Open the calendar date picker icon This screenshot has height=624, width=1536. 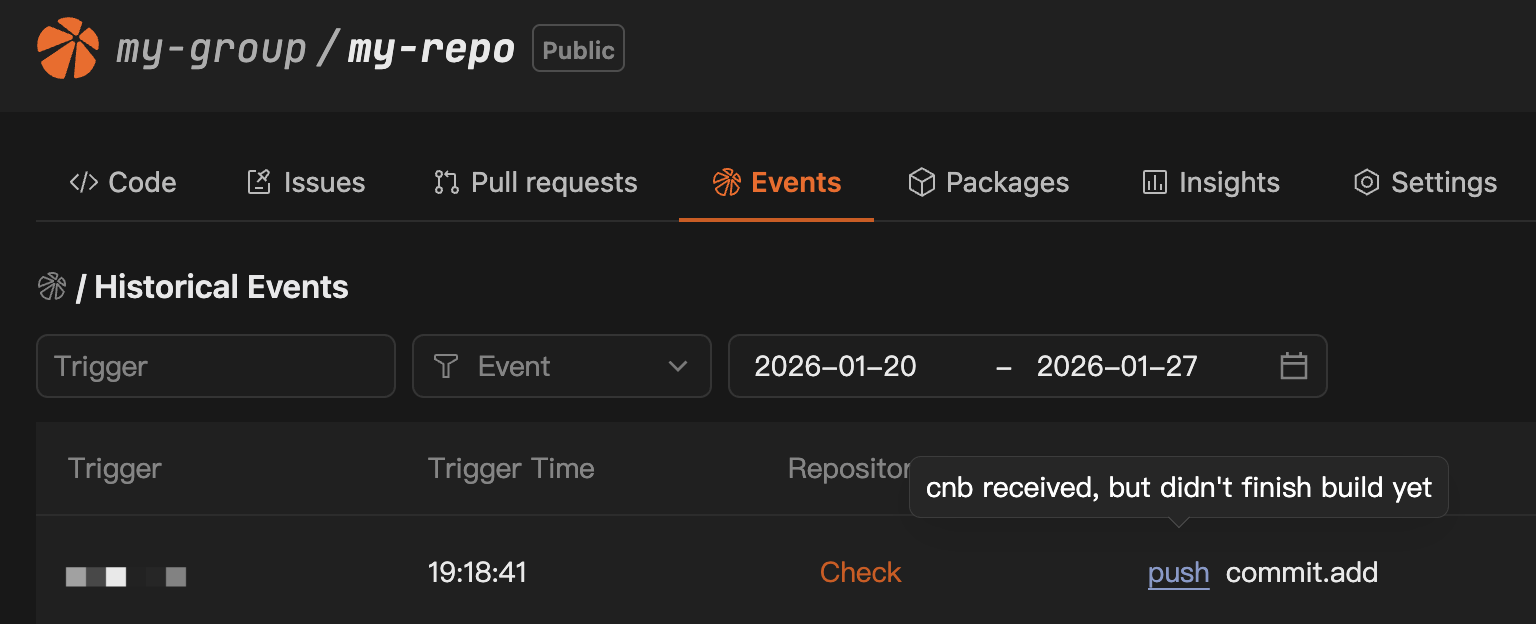tap(1294, 366)
